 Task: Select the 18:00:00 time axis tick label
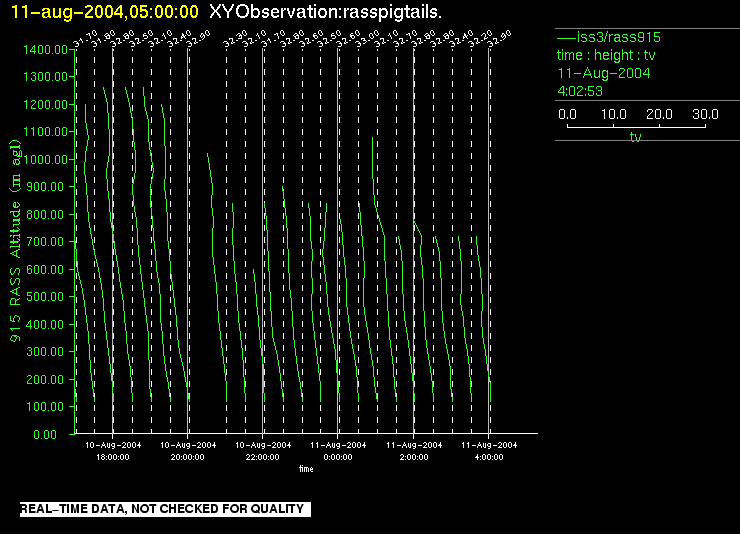[113, 456]
